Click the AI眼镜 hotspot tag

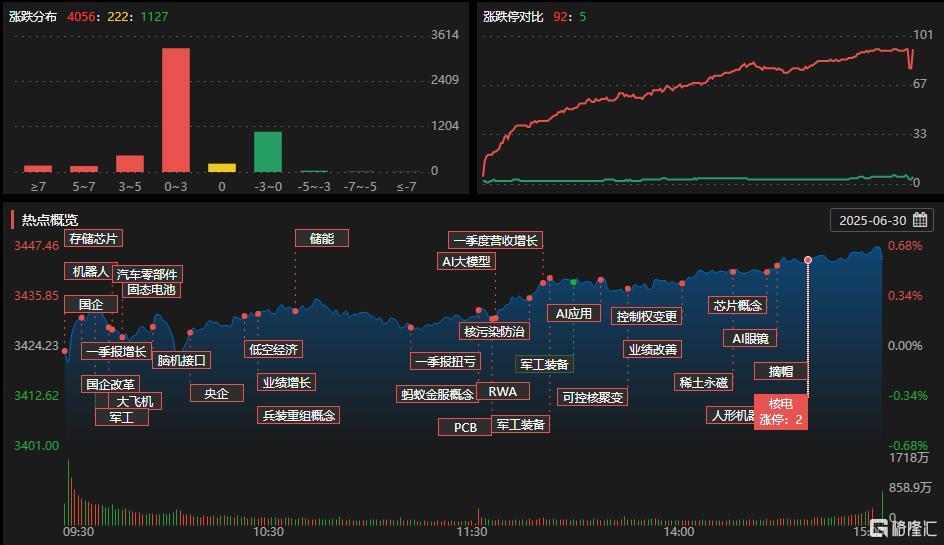coord(750,338)
